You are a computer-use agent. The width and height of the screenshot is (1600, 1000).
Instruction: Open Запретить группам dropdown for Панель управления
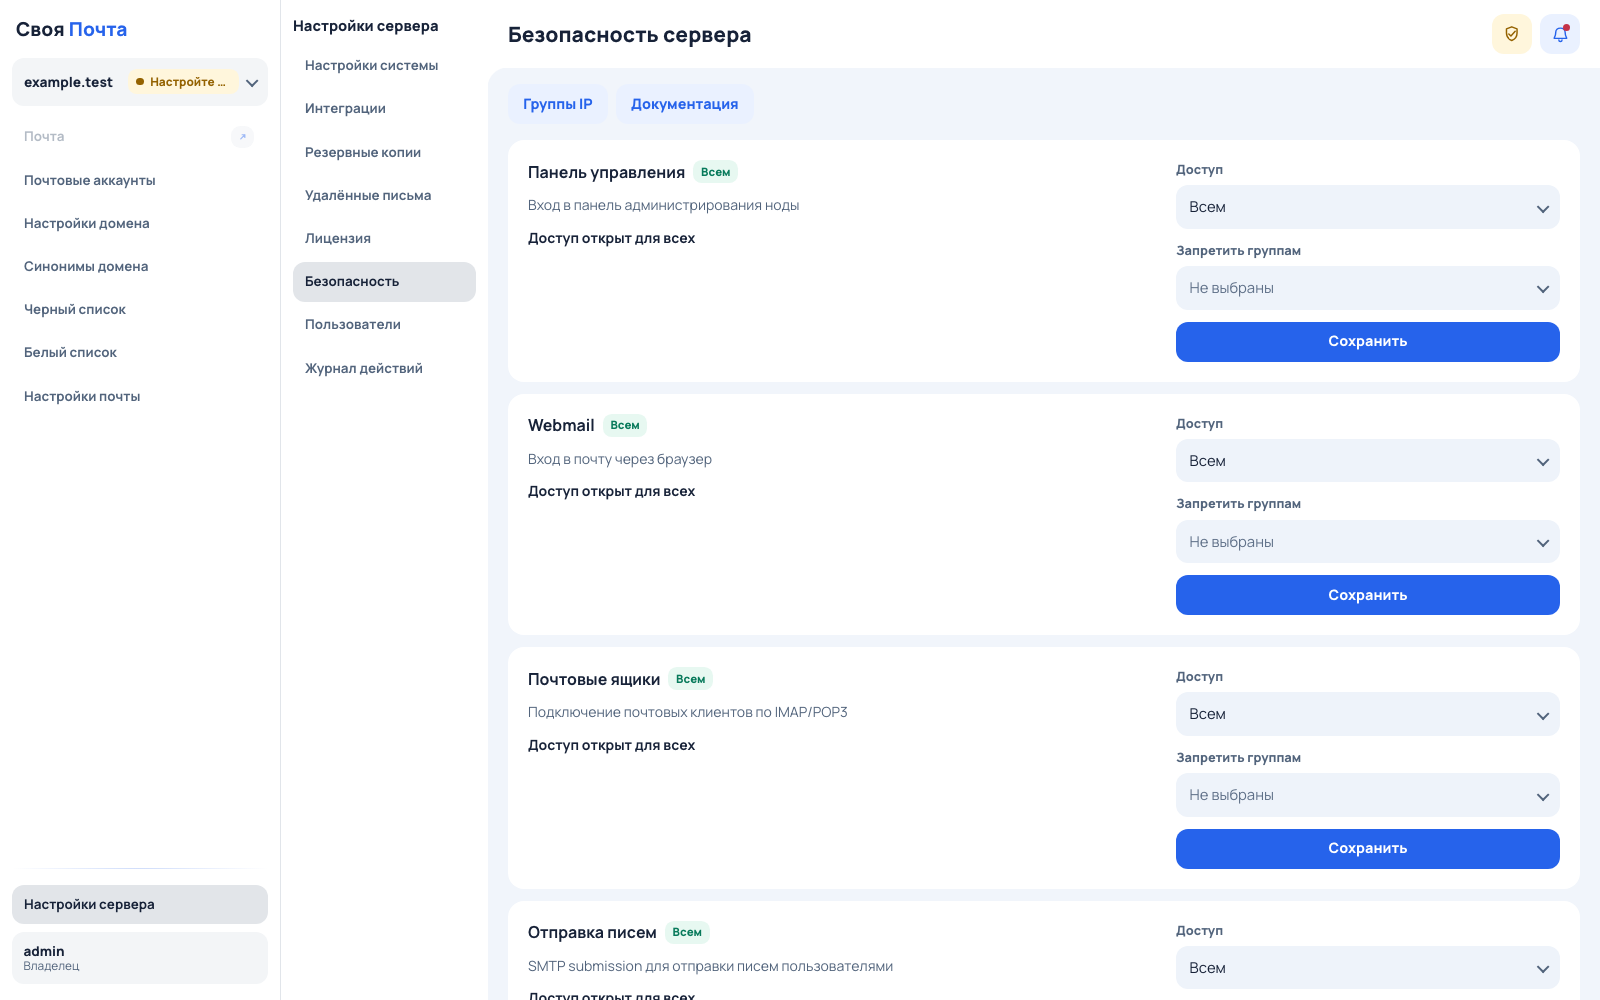tap(1367, 288)
